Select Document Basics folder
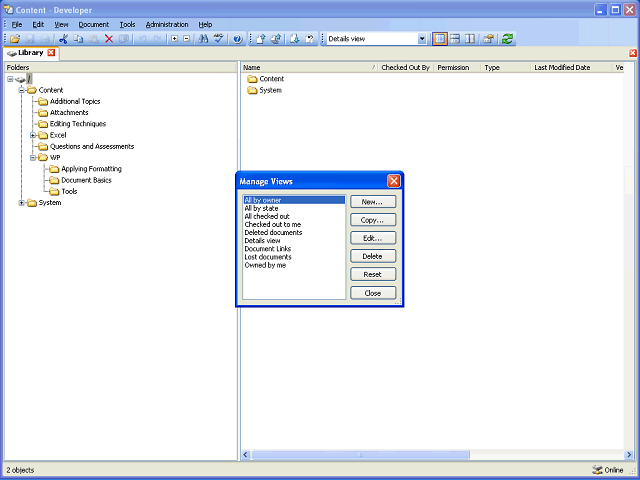The image size is (640, 480). click(x=86, y=180)
